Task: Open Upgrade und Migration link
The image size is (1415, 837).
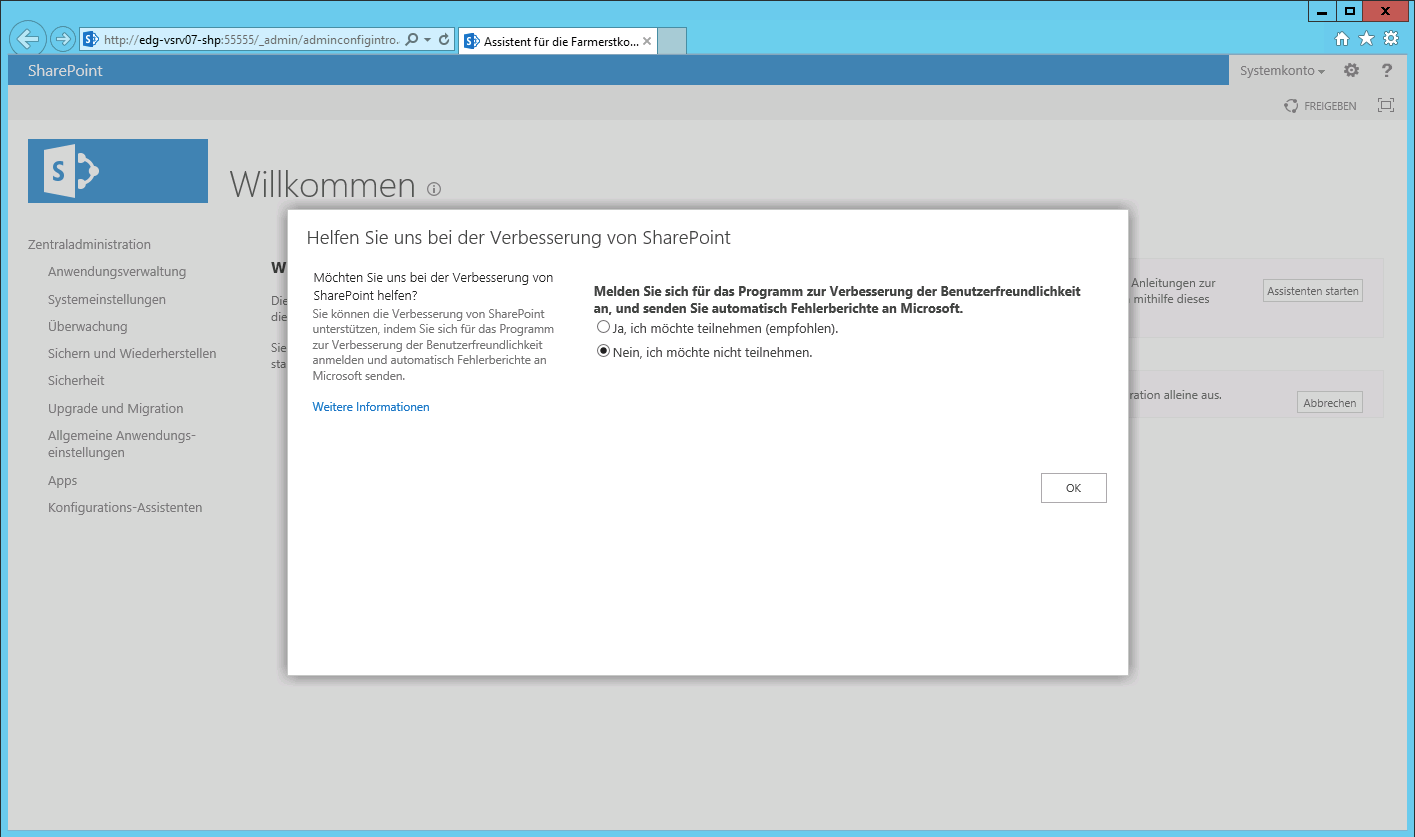Action: [116, 408]
